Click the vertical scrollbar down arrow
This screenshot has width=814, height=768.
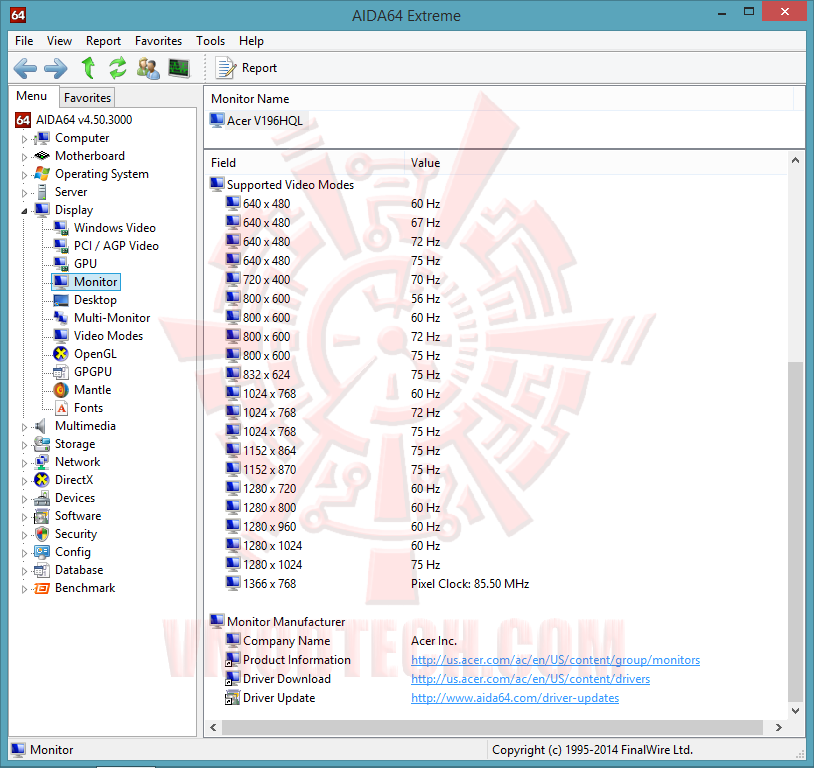click(x=795, y=711)
